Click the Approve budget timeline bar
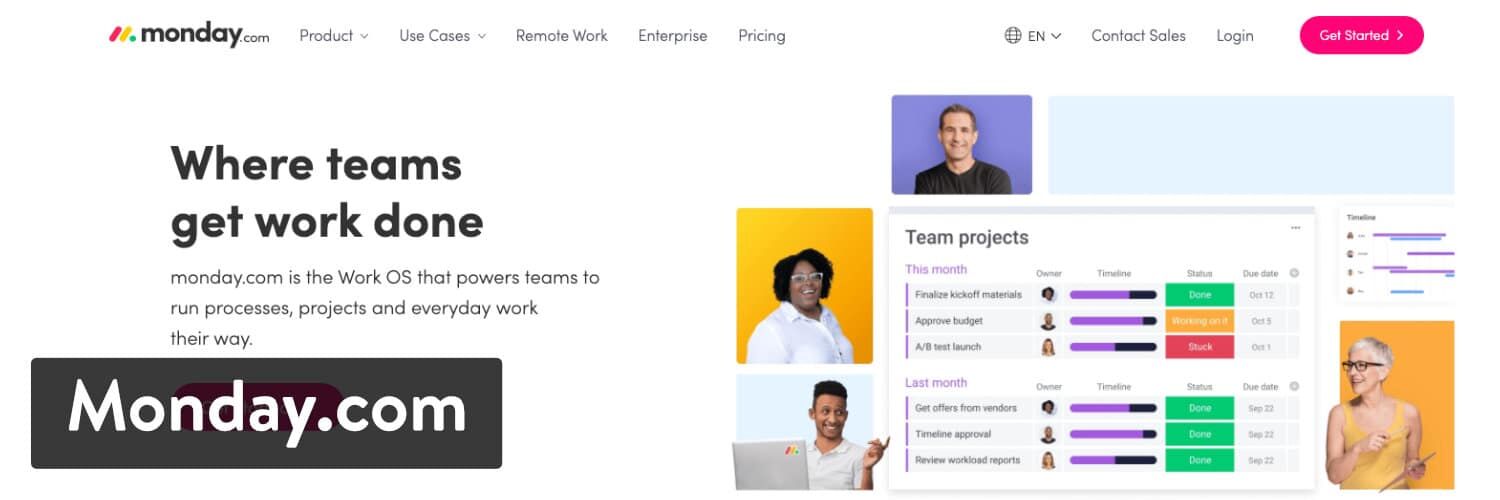The image size is (1500, 500). click(x=1113, y=321)
